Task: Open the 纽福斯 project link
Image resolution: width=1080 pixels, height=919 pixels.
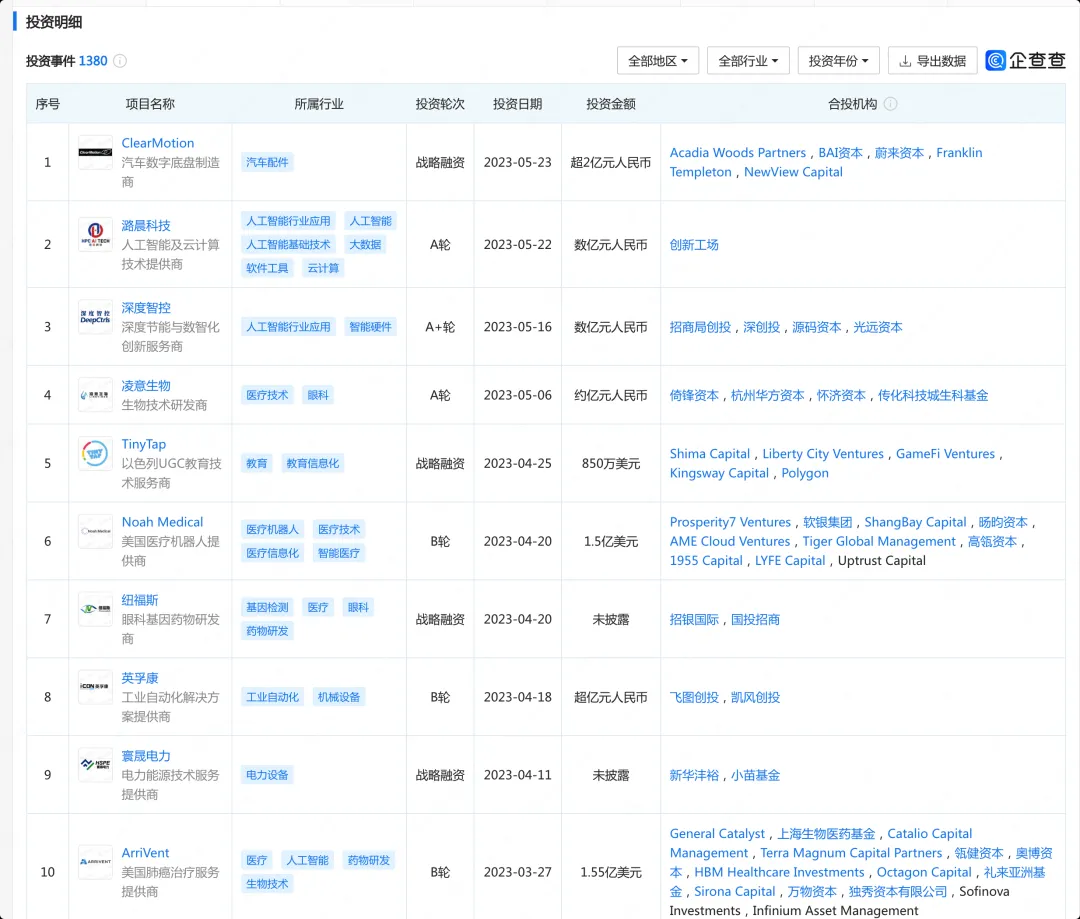Action: tap(140, 599)
